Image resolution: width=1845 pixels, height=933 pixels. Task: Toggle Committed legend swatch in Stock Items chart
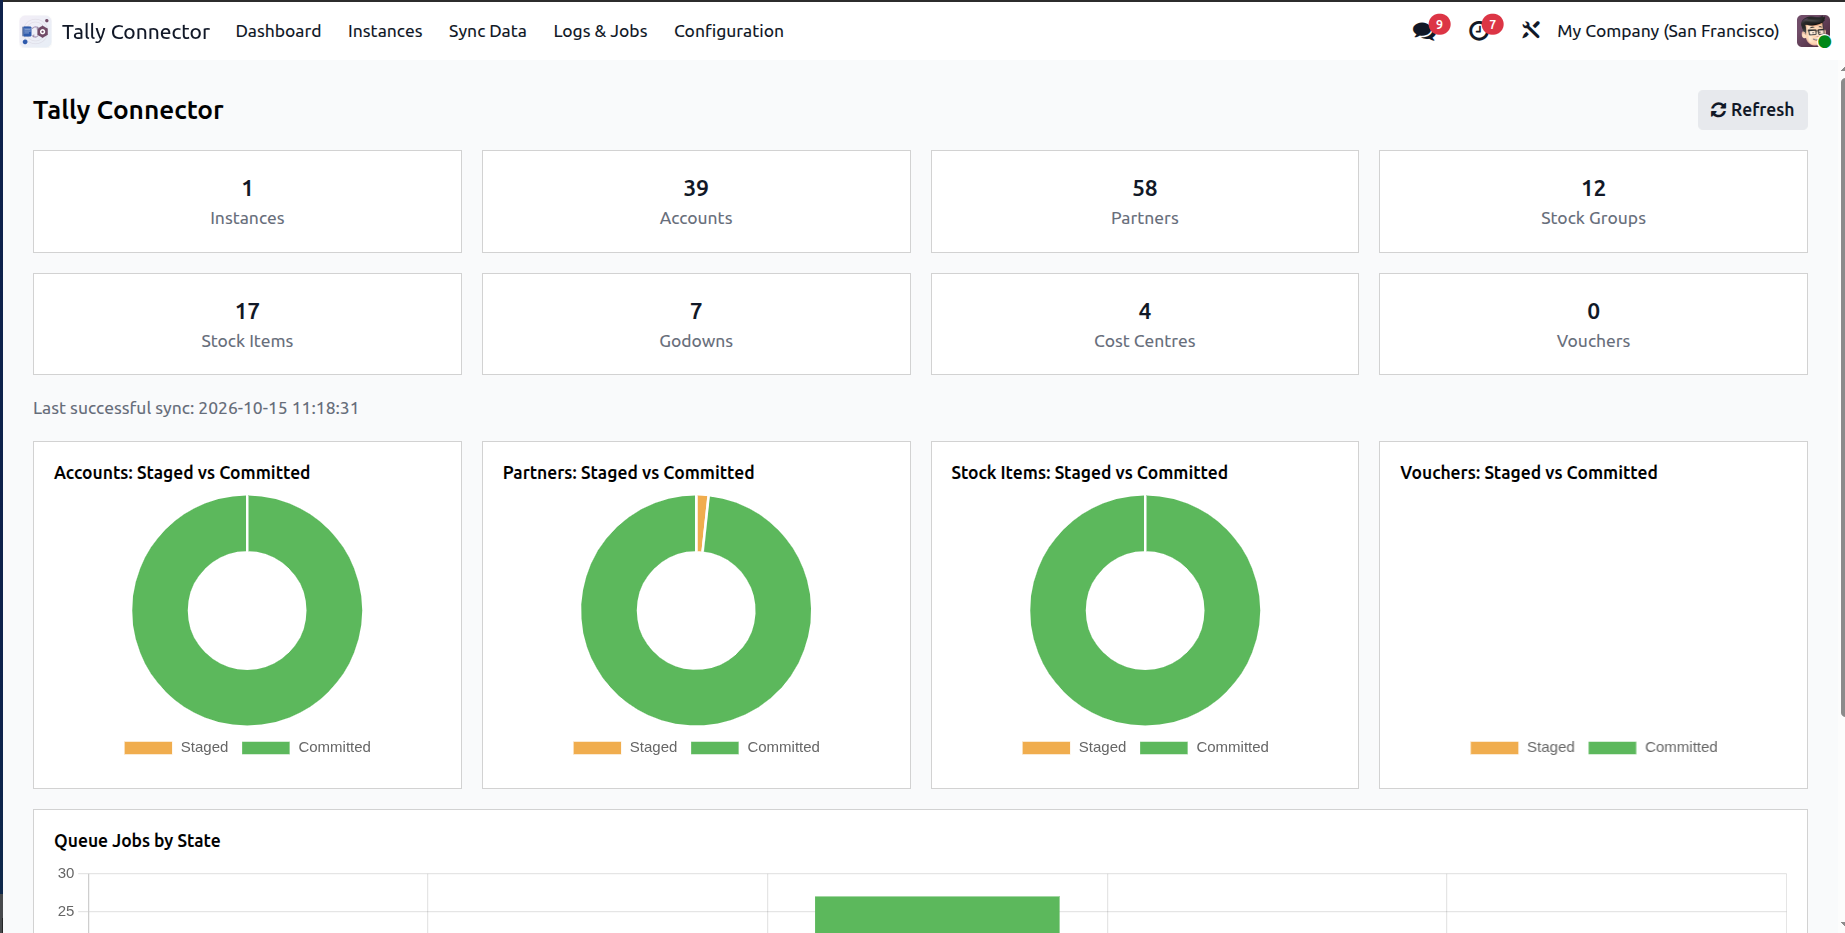[x=1164, y=748]
